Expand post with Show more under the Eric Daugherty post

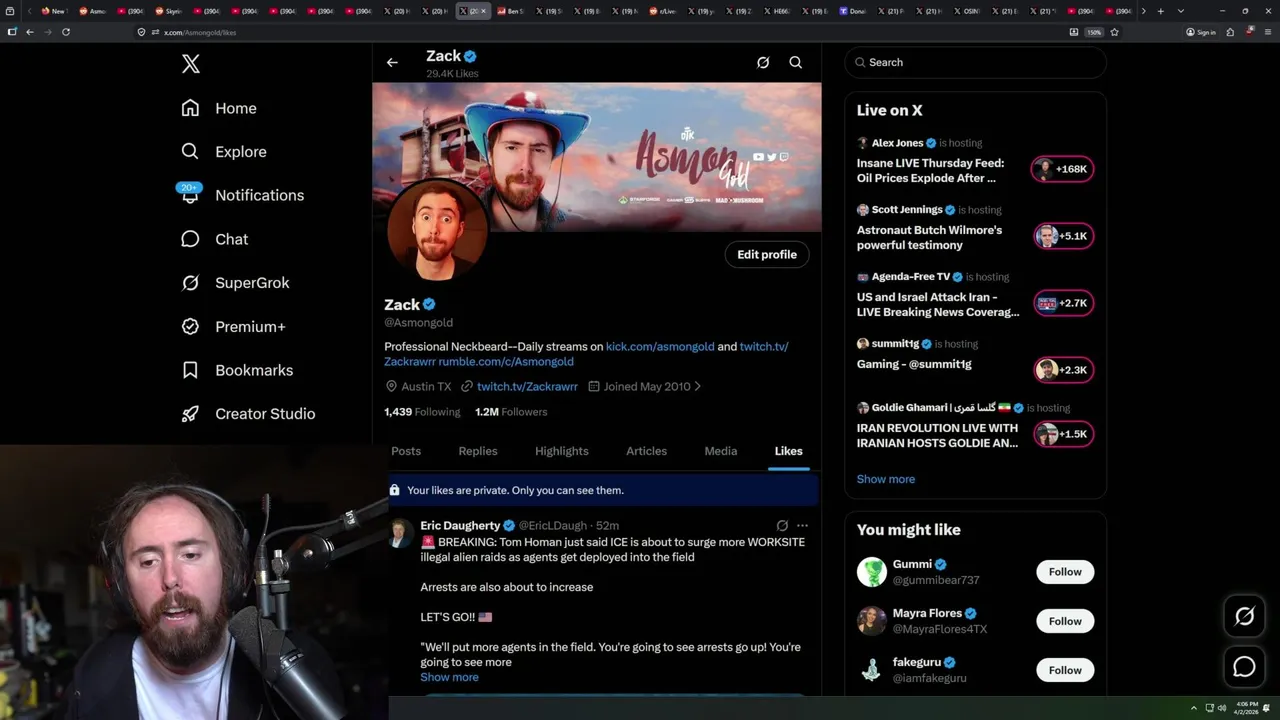(449, 677)
